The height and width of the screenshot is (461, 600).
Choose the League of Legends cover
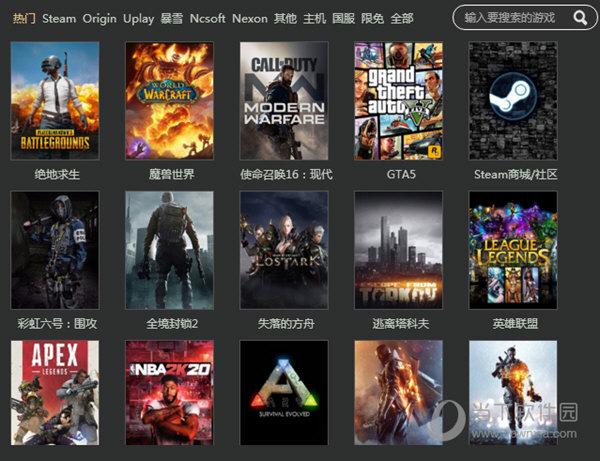[x=513, y=250]
